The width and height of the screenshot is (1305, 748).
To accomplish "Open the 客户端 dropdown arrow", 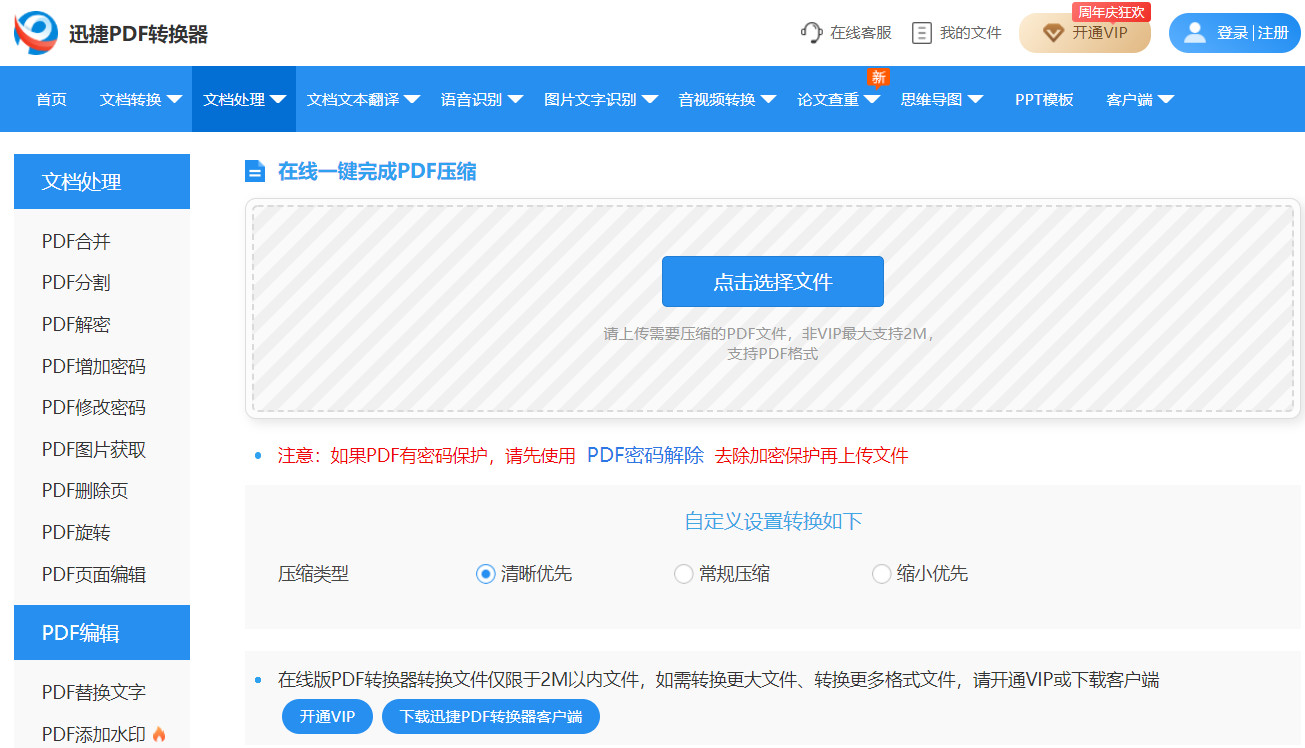I will [1165, 100].
